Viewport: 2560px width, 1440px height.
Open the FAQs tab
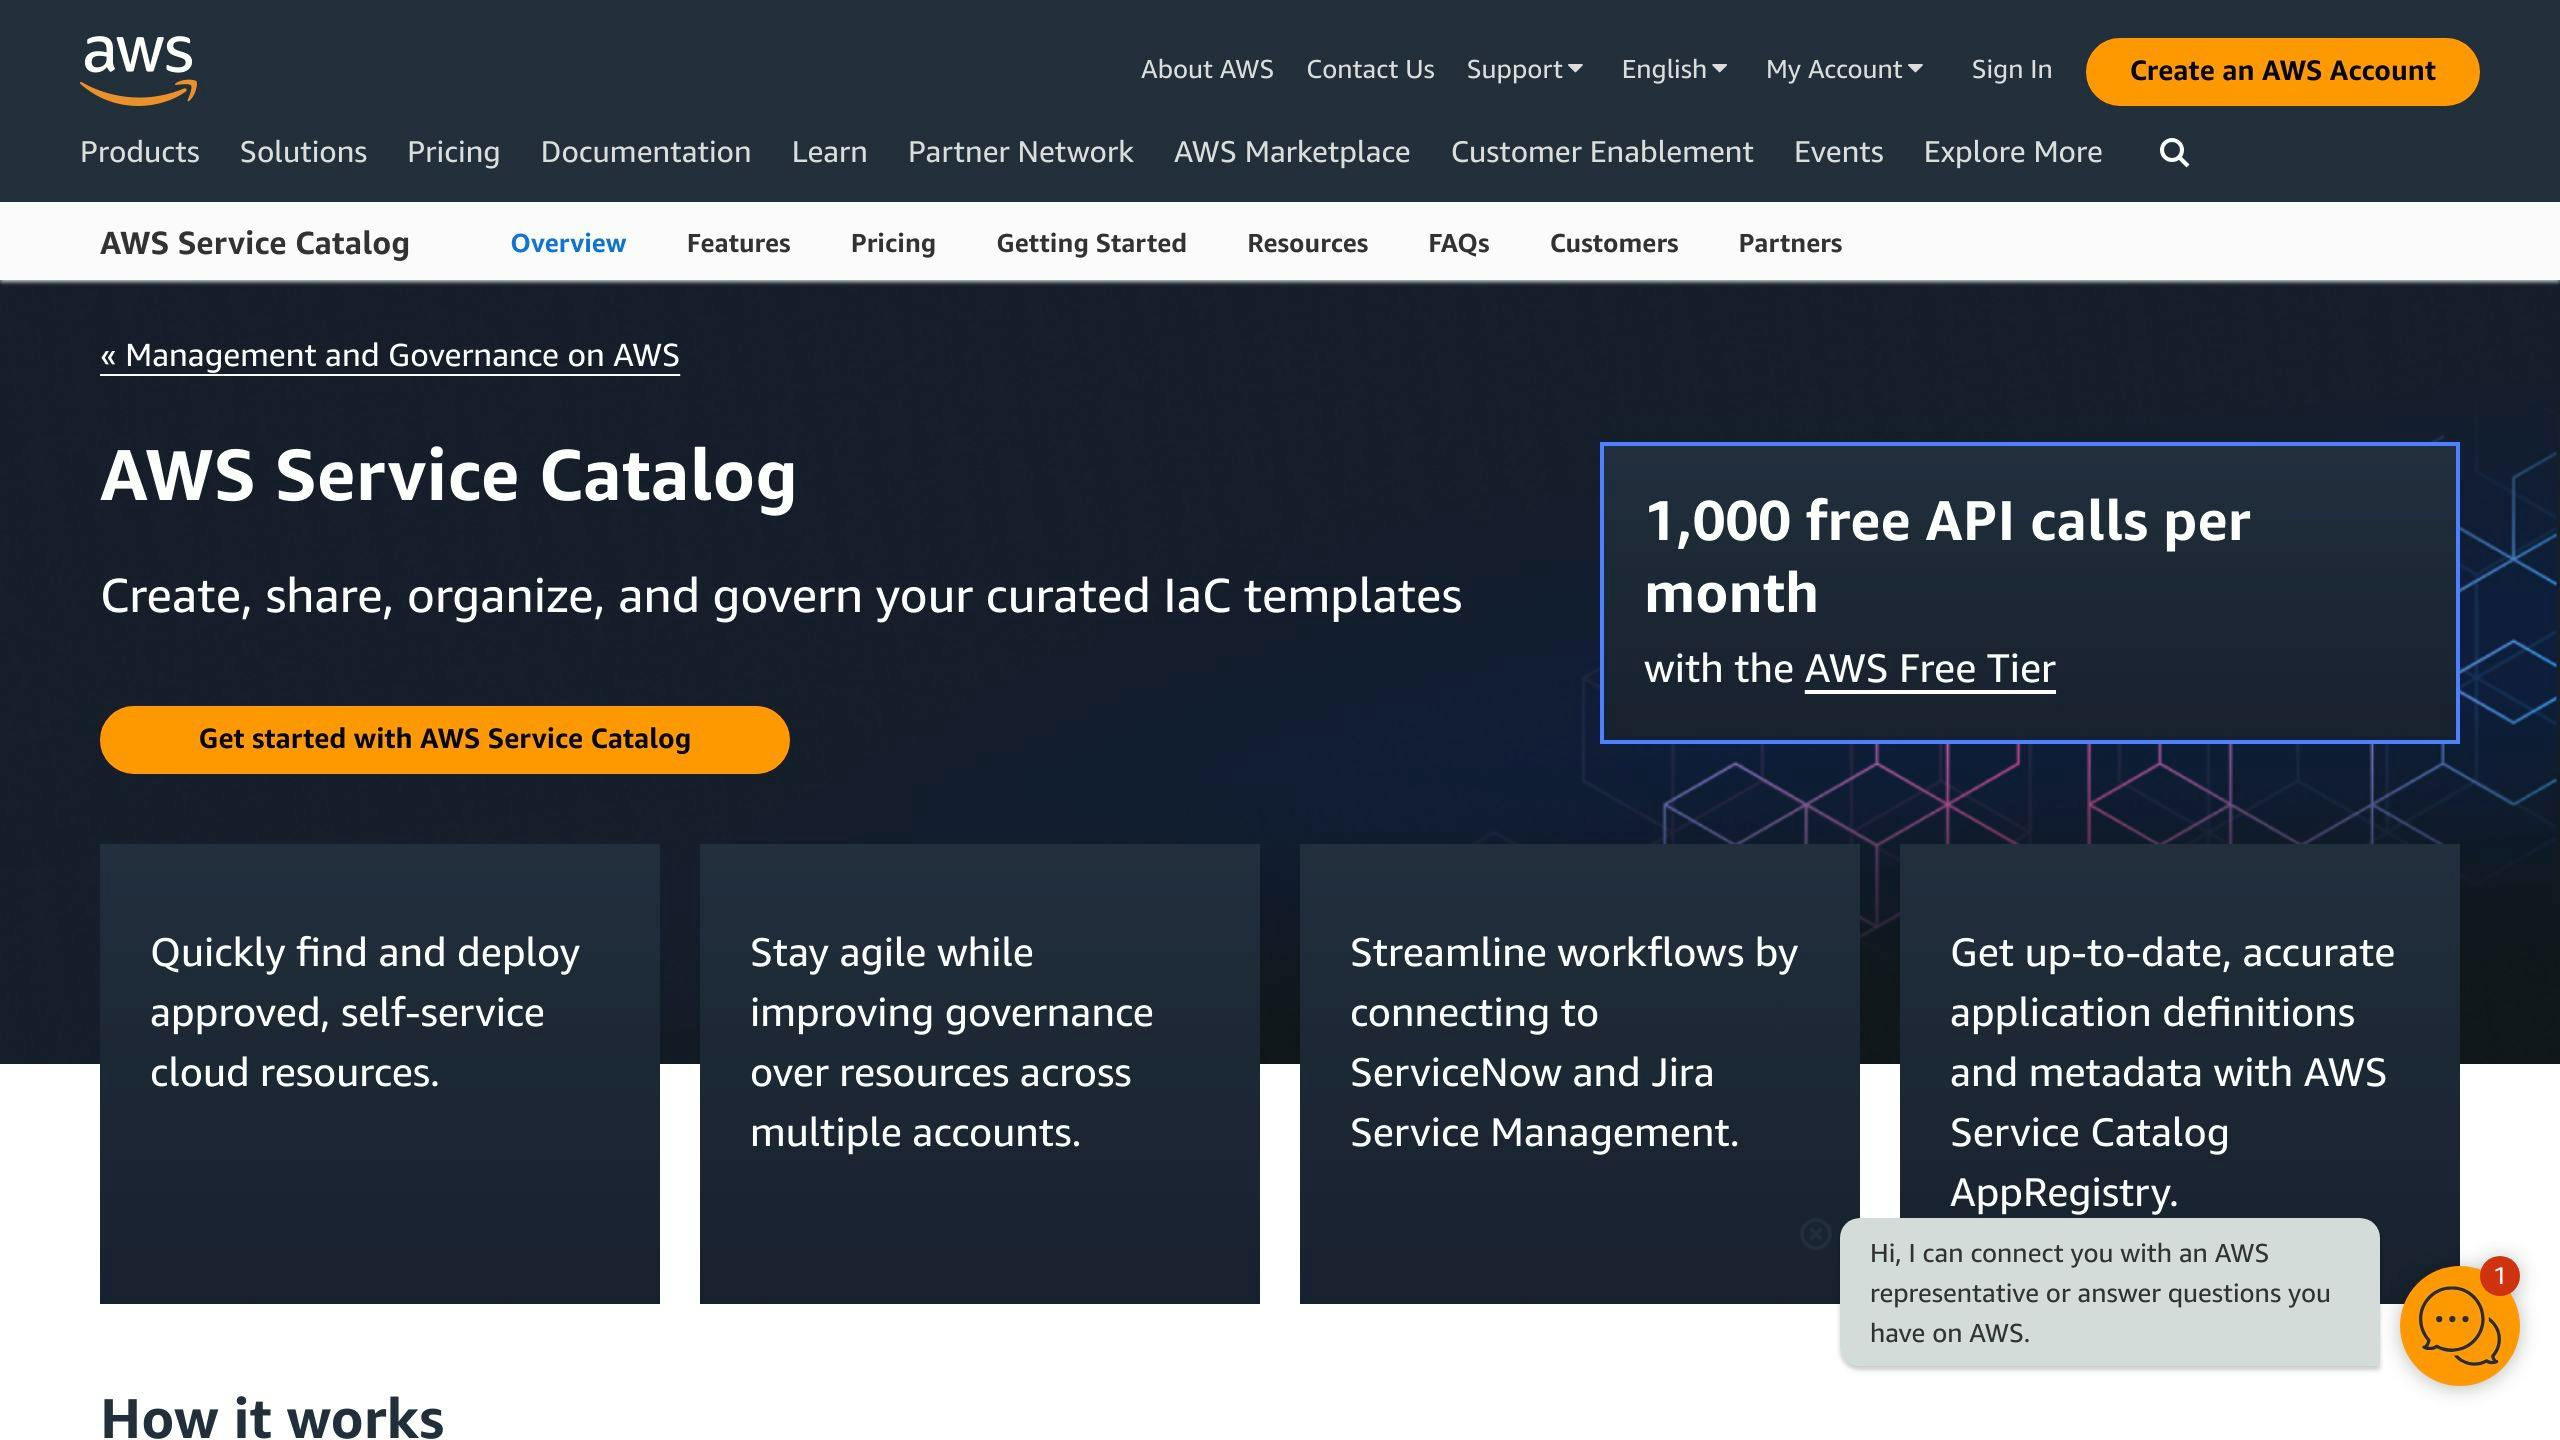click(x=1458, y=243)
